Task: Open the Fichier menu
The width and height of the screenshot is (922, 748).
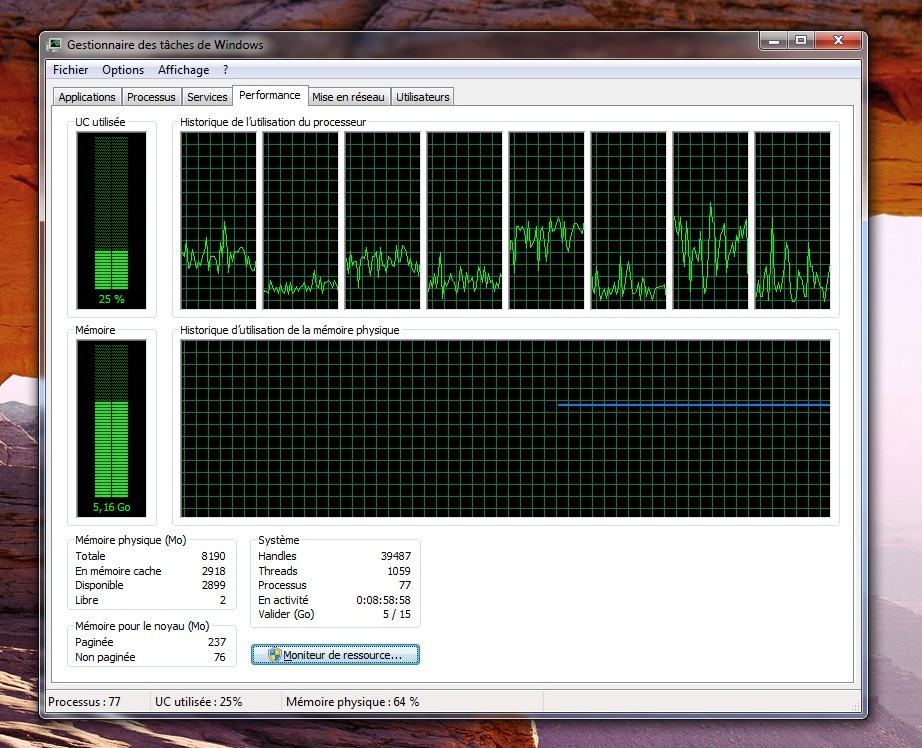Action: click(71, 70)
